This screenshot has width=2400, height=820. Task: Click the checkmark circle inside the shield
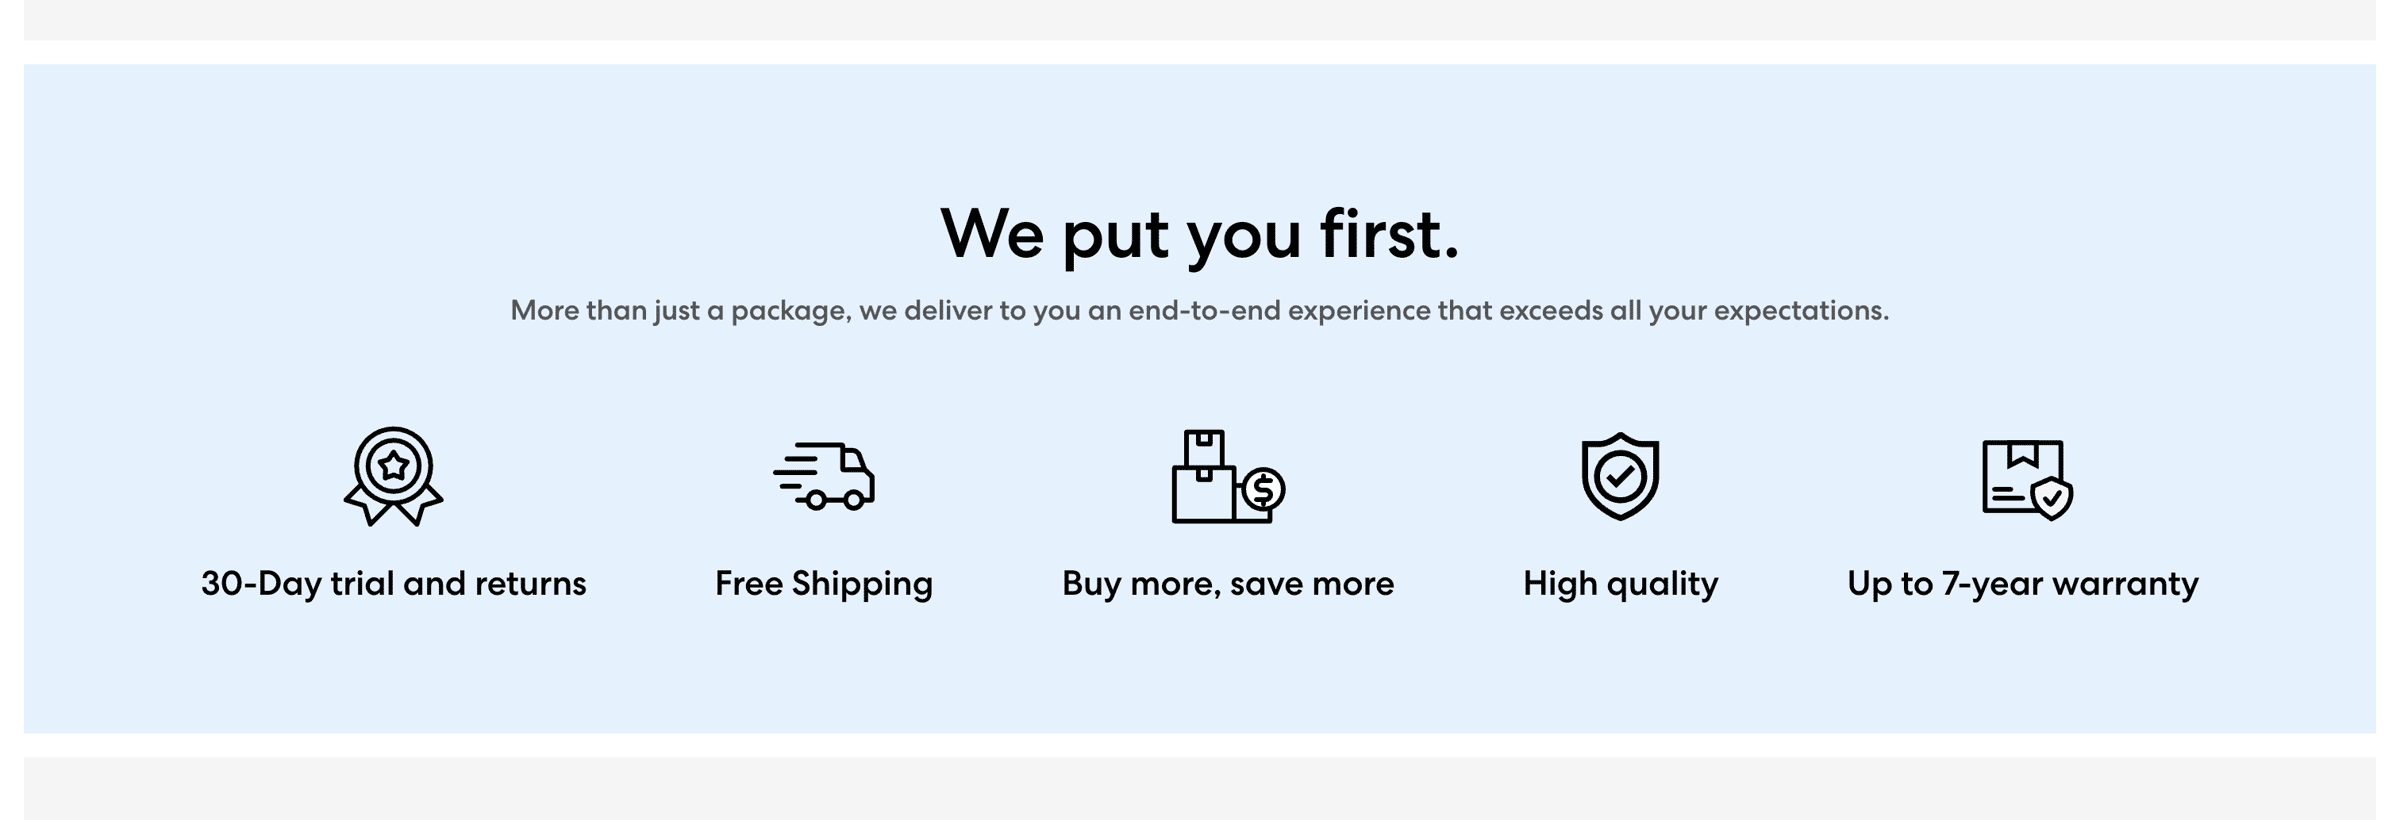pyautogui.click(x=1620, y=476)
